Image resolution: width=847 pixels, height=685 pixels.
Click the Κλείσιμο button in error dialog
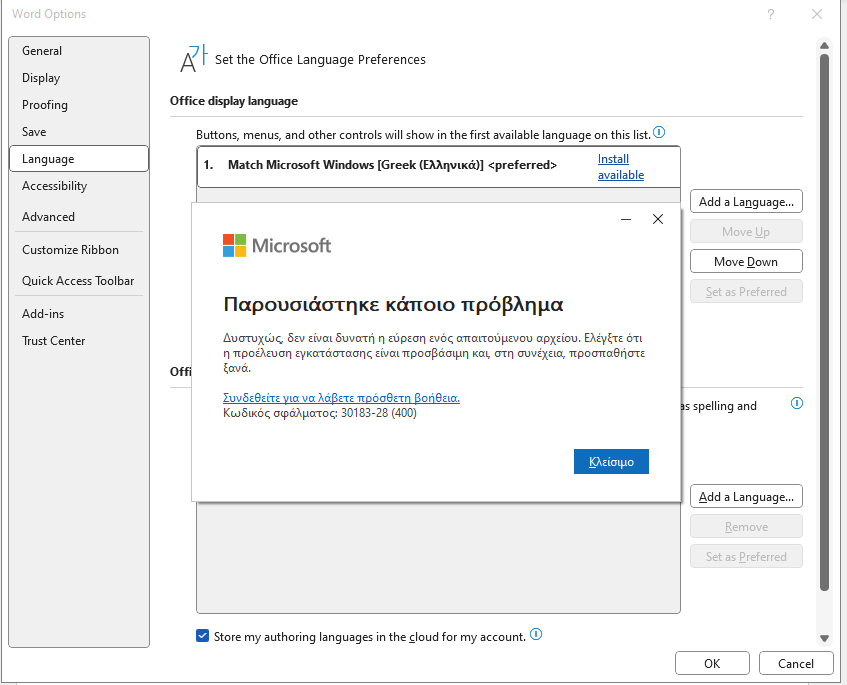point(611,462)
